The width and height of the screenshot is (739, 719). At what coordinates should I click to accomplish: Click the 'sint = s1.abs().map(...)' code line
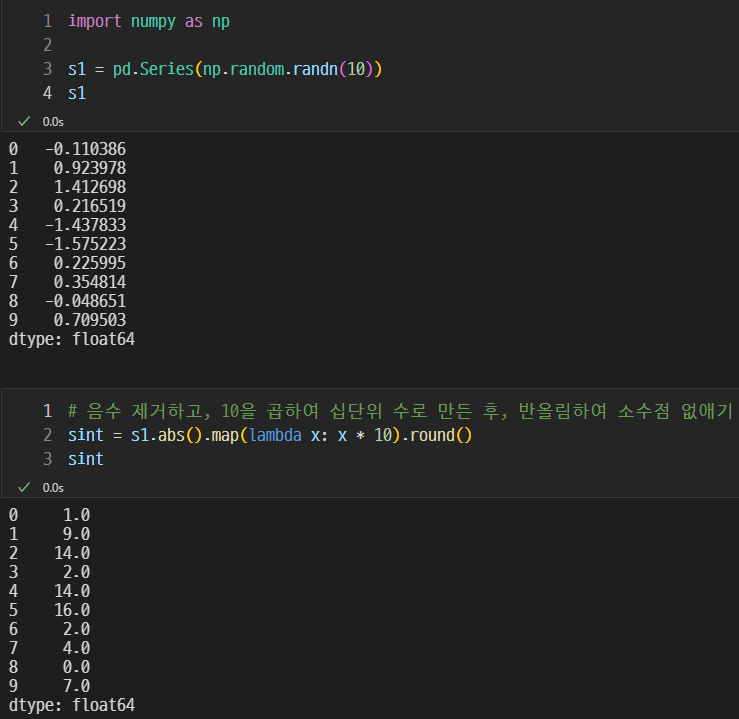[270, 435]
